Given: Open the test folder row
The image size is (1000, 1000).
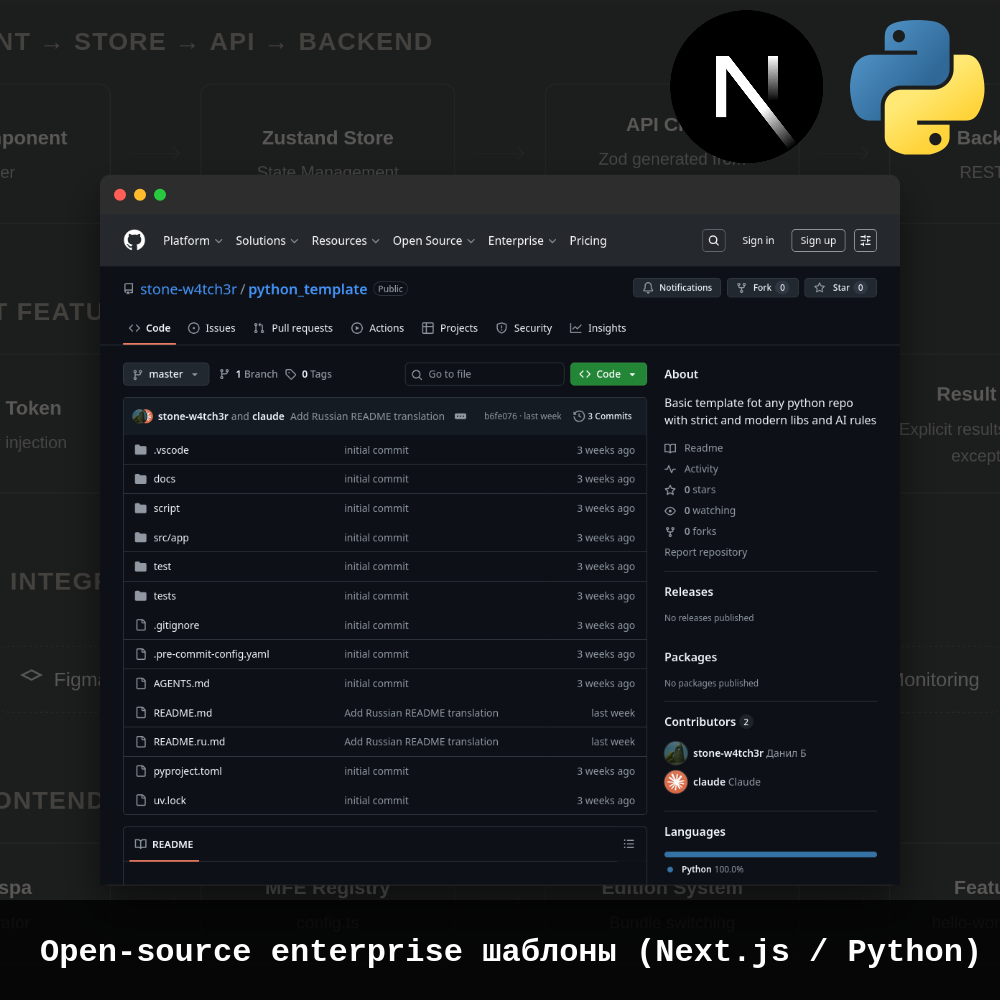Looking at the screenshot, I should click(x=385, y=566).
